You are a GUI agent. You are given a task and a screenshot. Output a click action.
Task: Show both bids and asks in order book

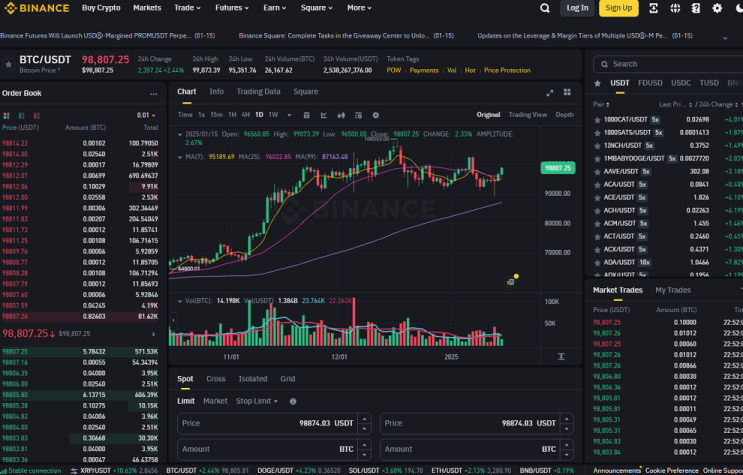click(x=6, y=116)
